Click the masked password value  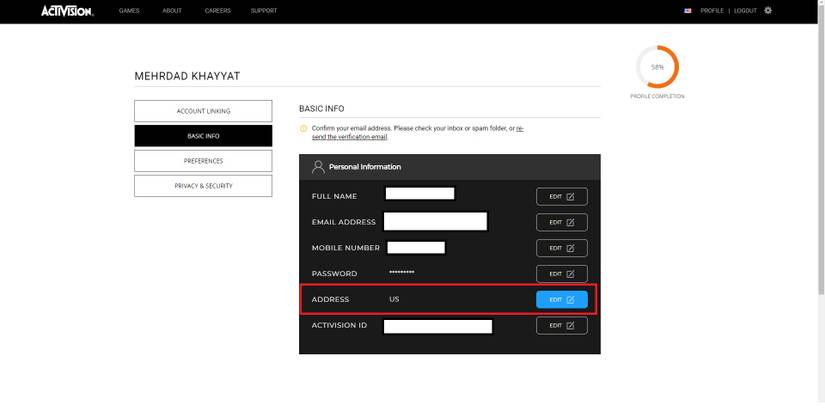pyautogui.click(x=401, y=272)
